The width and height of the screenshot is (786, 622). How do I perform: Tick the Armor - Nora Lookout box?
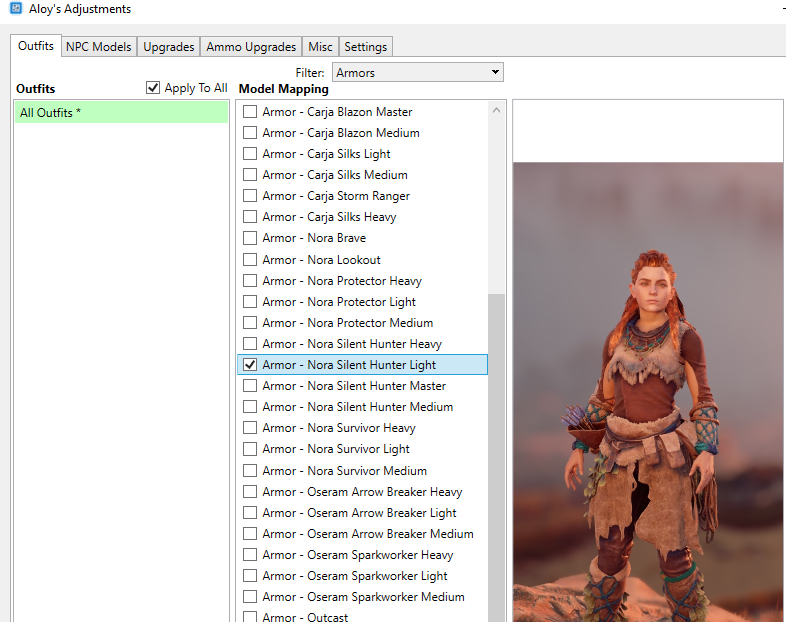pos(250,260)
